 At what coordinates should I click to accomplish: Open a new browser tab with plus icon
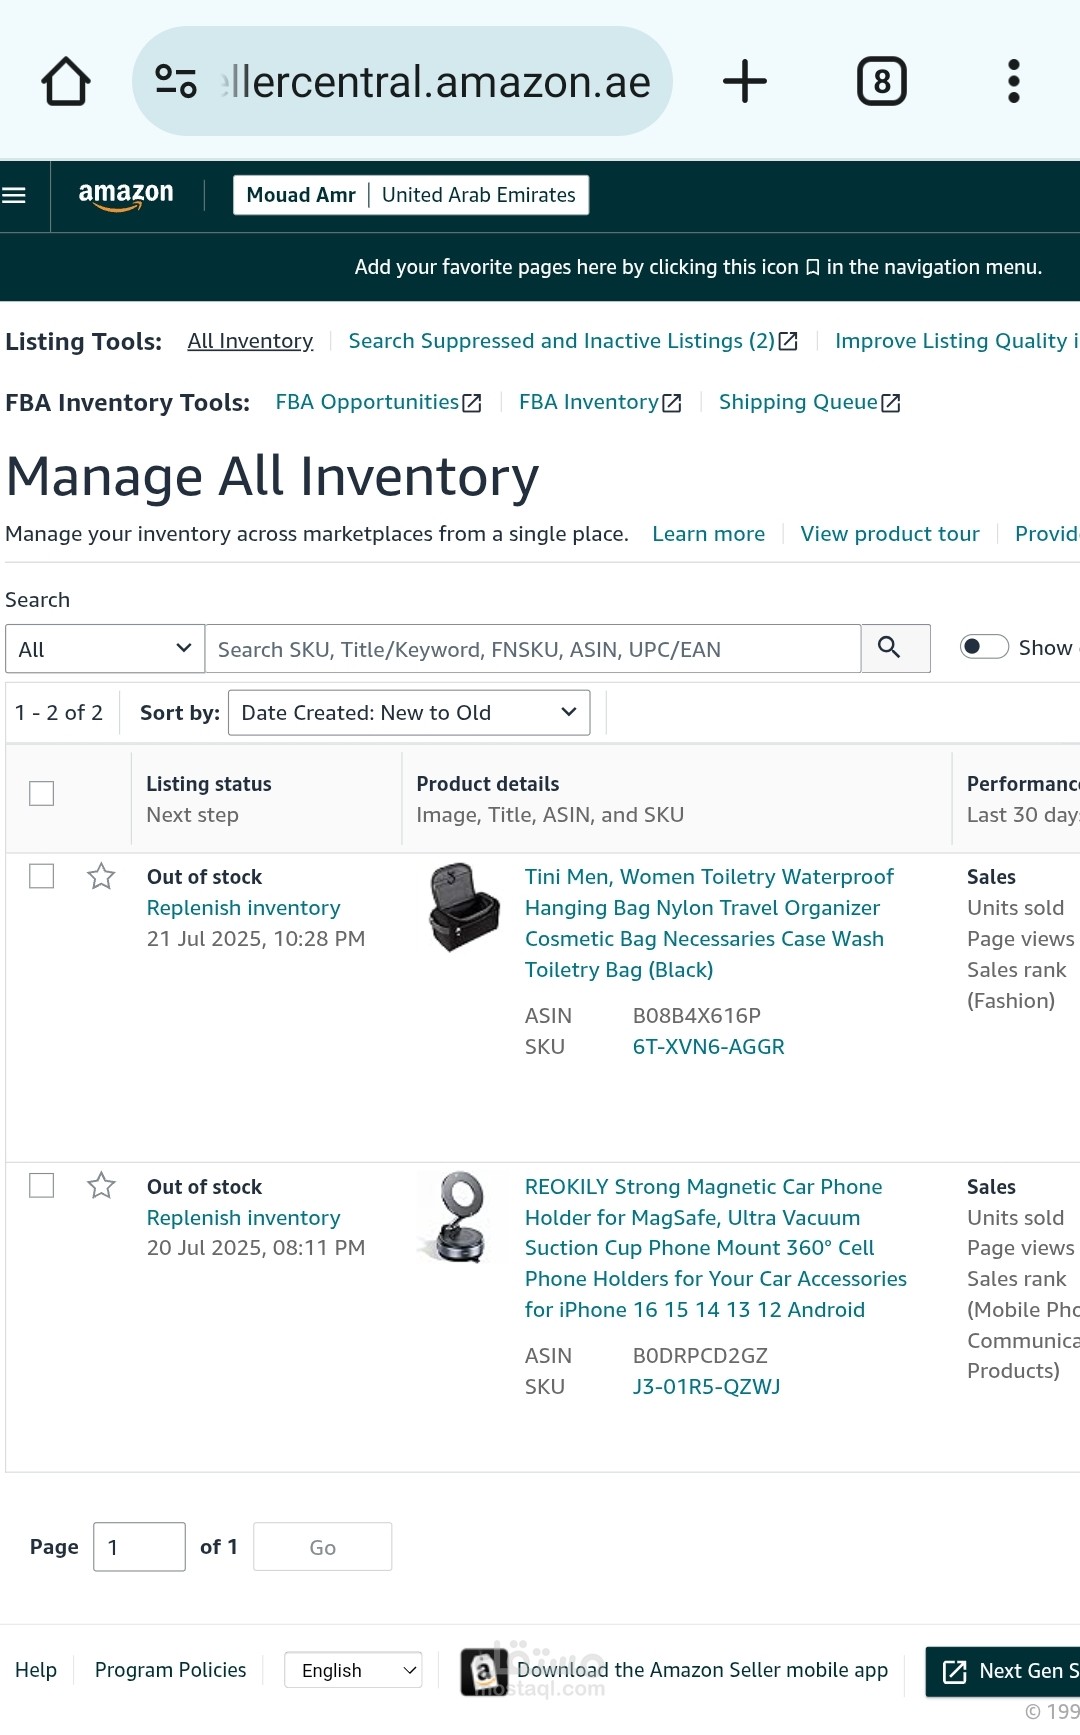point(745,81)
